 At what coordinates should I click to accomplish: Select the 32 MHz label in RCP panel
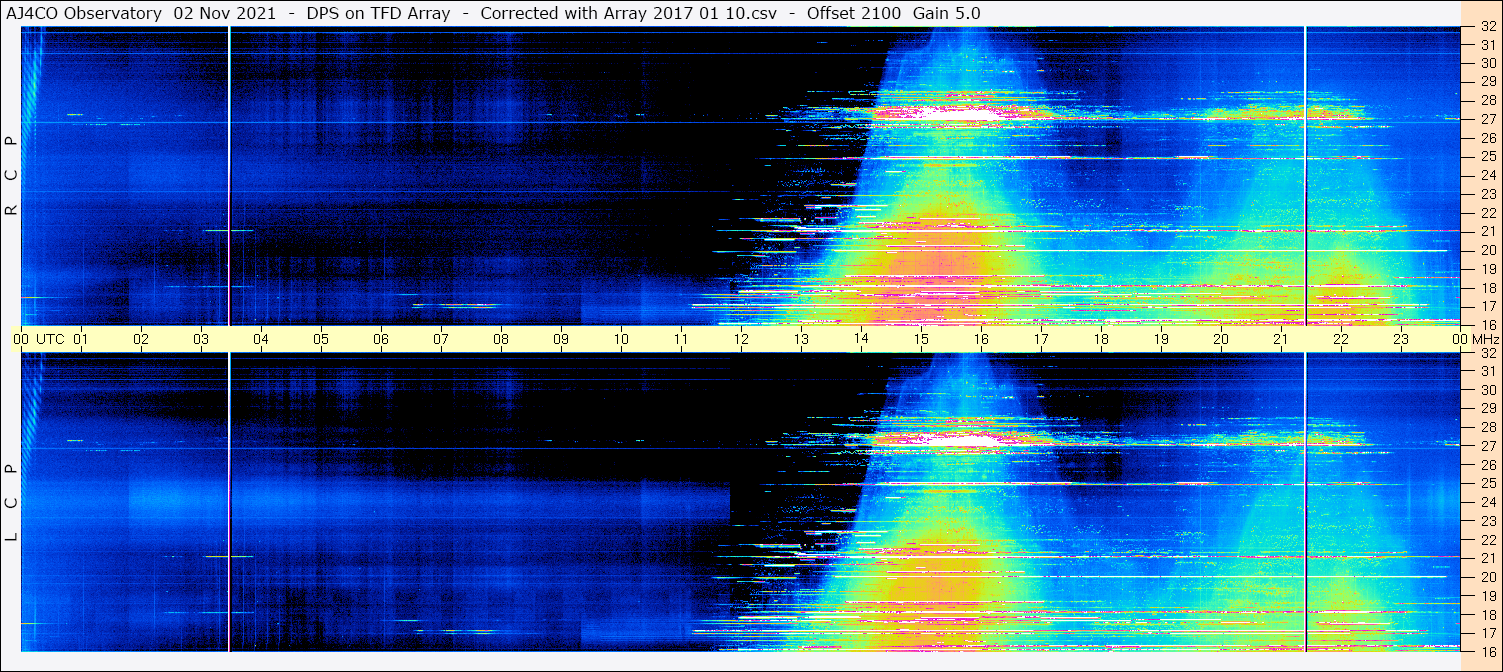pos(1487,27)
